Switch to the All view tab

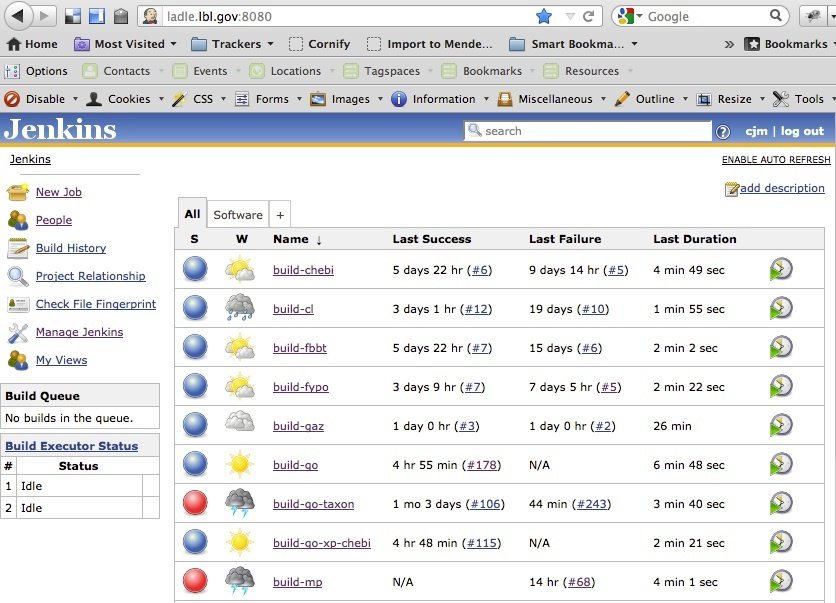(x=192, y=214)
